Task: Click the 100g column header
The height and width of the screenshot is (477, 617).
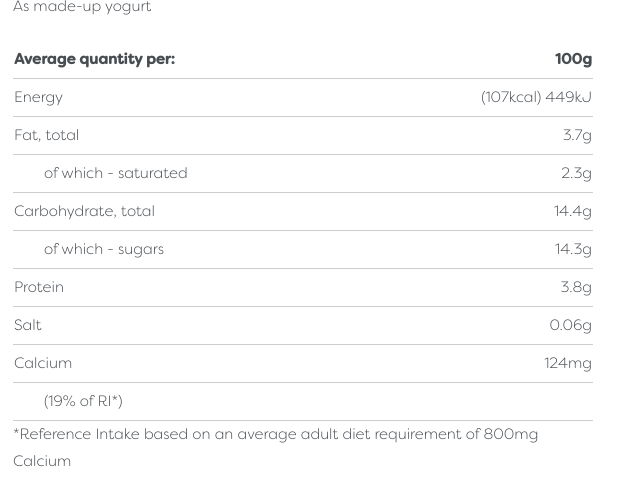Action: [573, 59]
